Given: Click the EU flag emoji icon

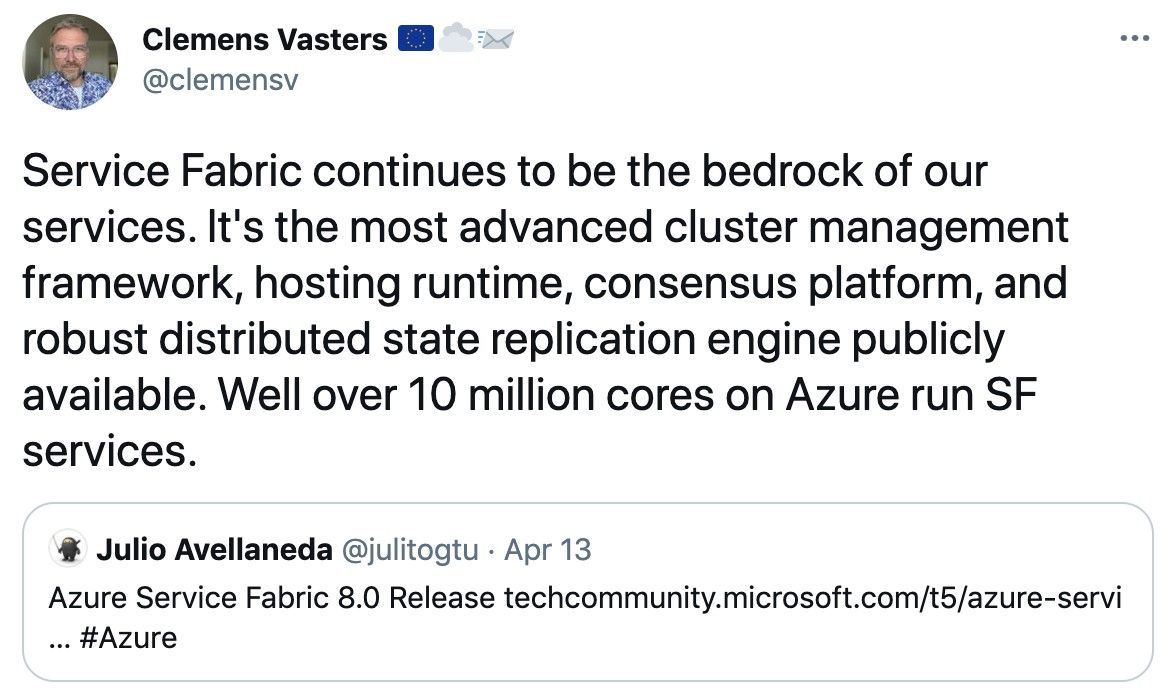Looking at the screenshot, I should pos(416,39).
